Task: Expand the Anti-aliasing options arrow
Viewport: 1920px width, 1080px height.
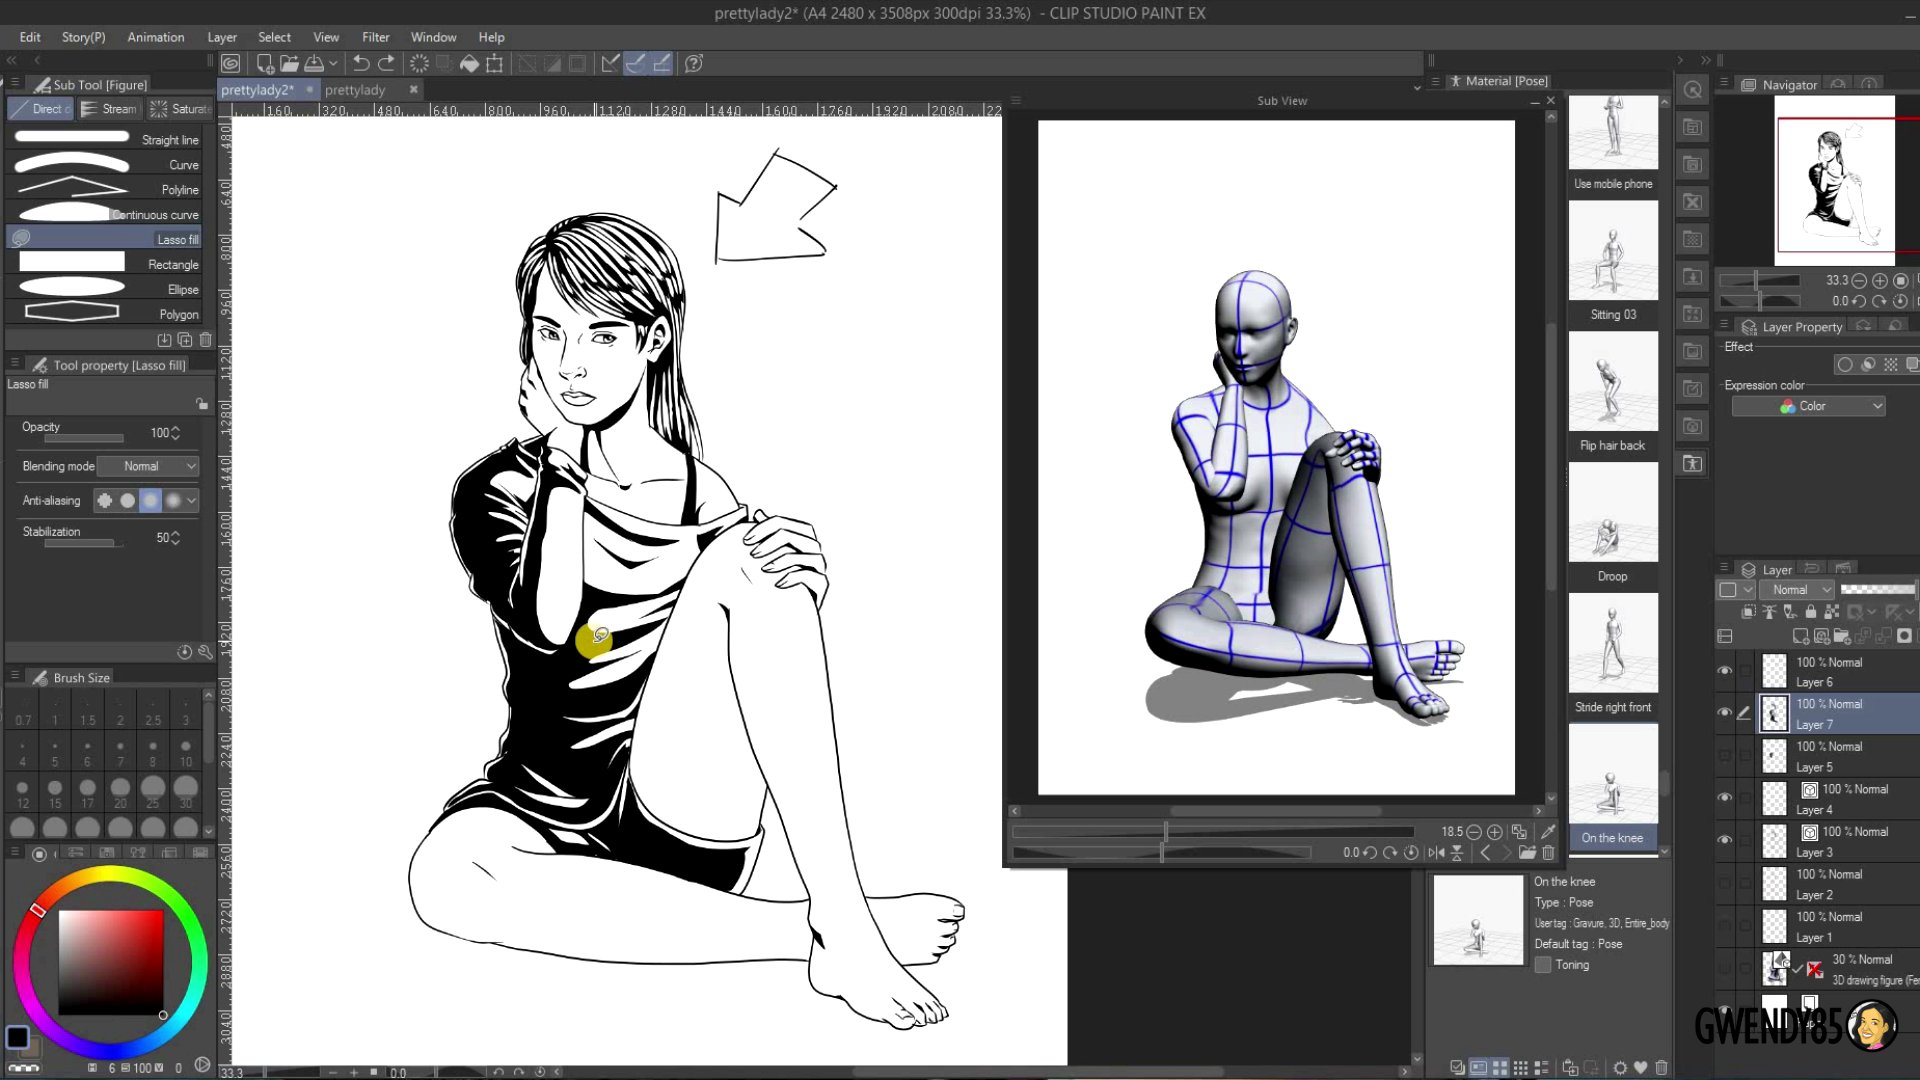Action: pos(192,500)
